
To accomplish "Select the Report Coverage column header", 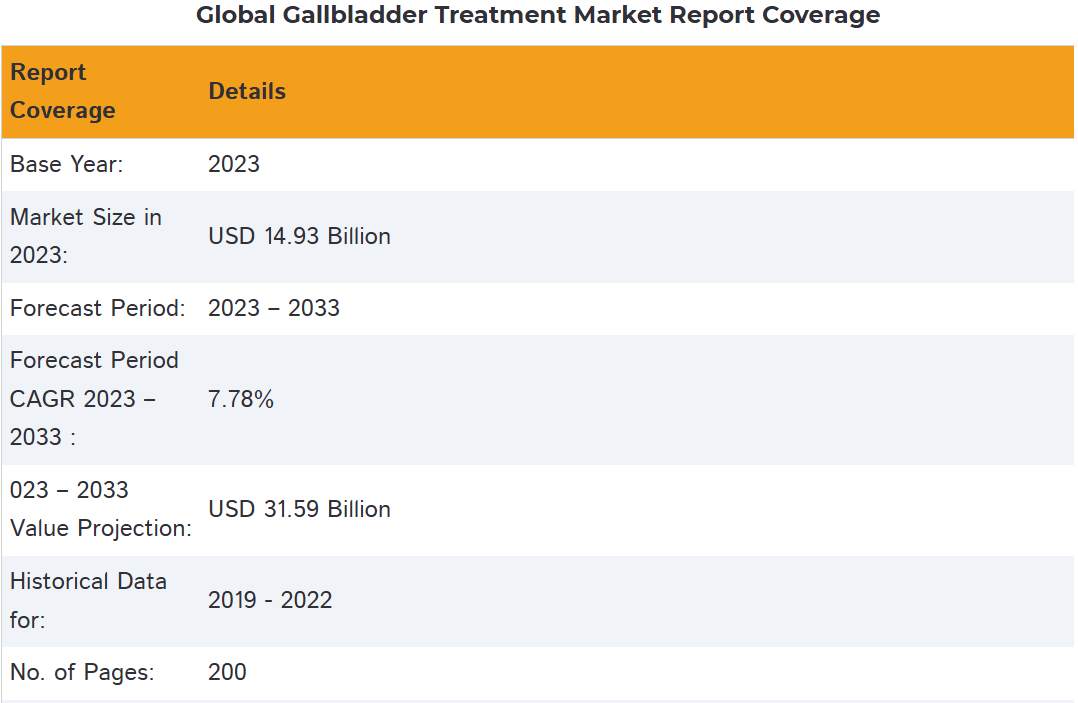I will 62,91.
